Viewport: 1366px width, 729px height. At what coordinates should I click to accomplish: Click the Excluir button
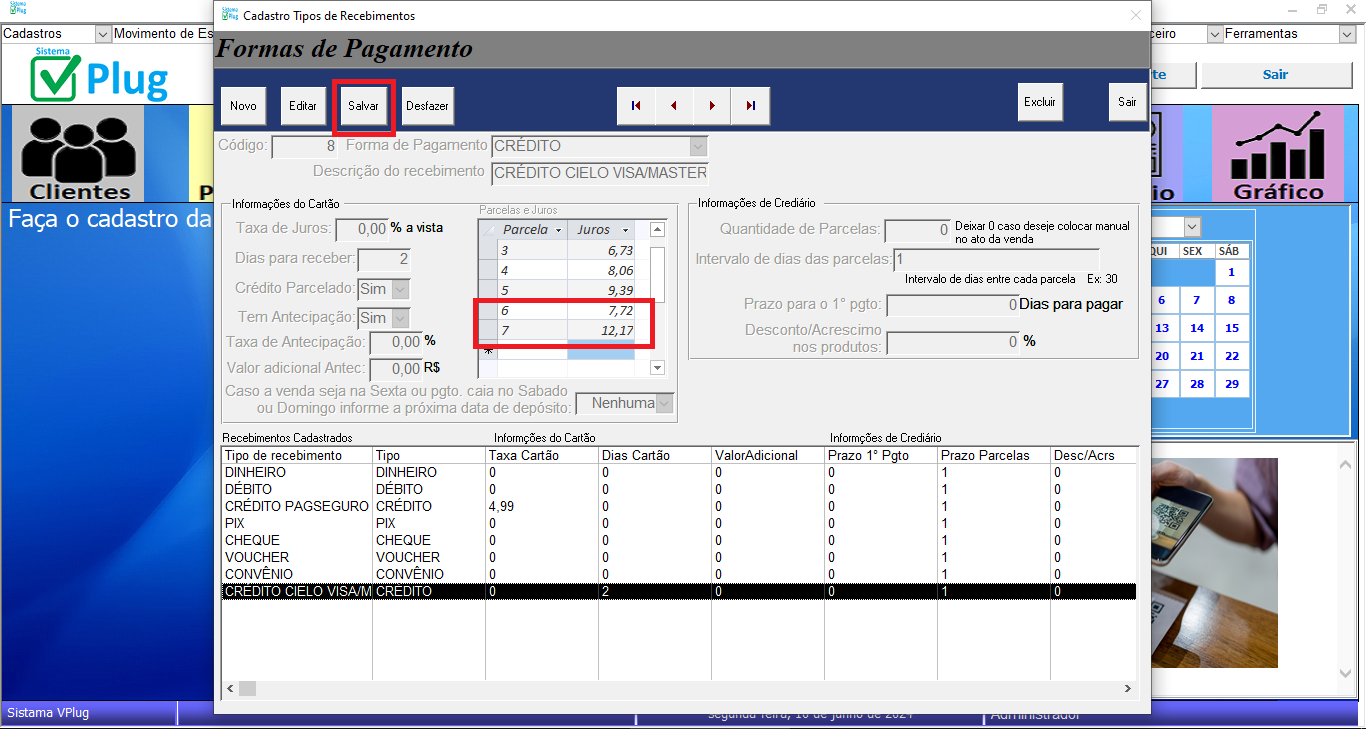pos(1040,102)
